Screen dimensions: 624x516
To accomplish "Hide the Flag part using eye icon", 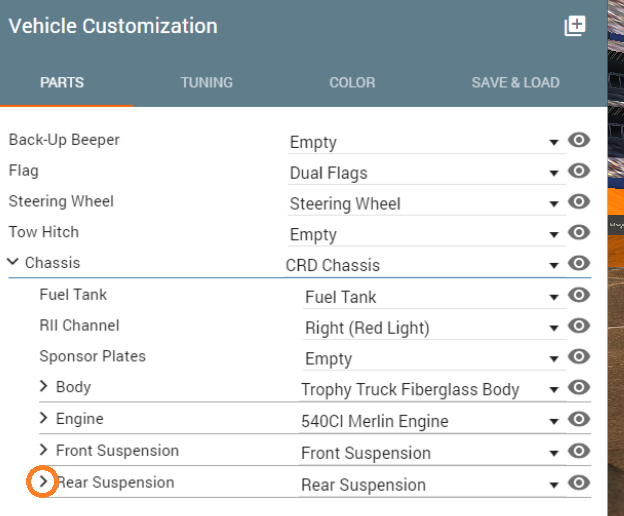I will coord(579,171).
